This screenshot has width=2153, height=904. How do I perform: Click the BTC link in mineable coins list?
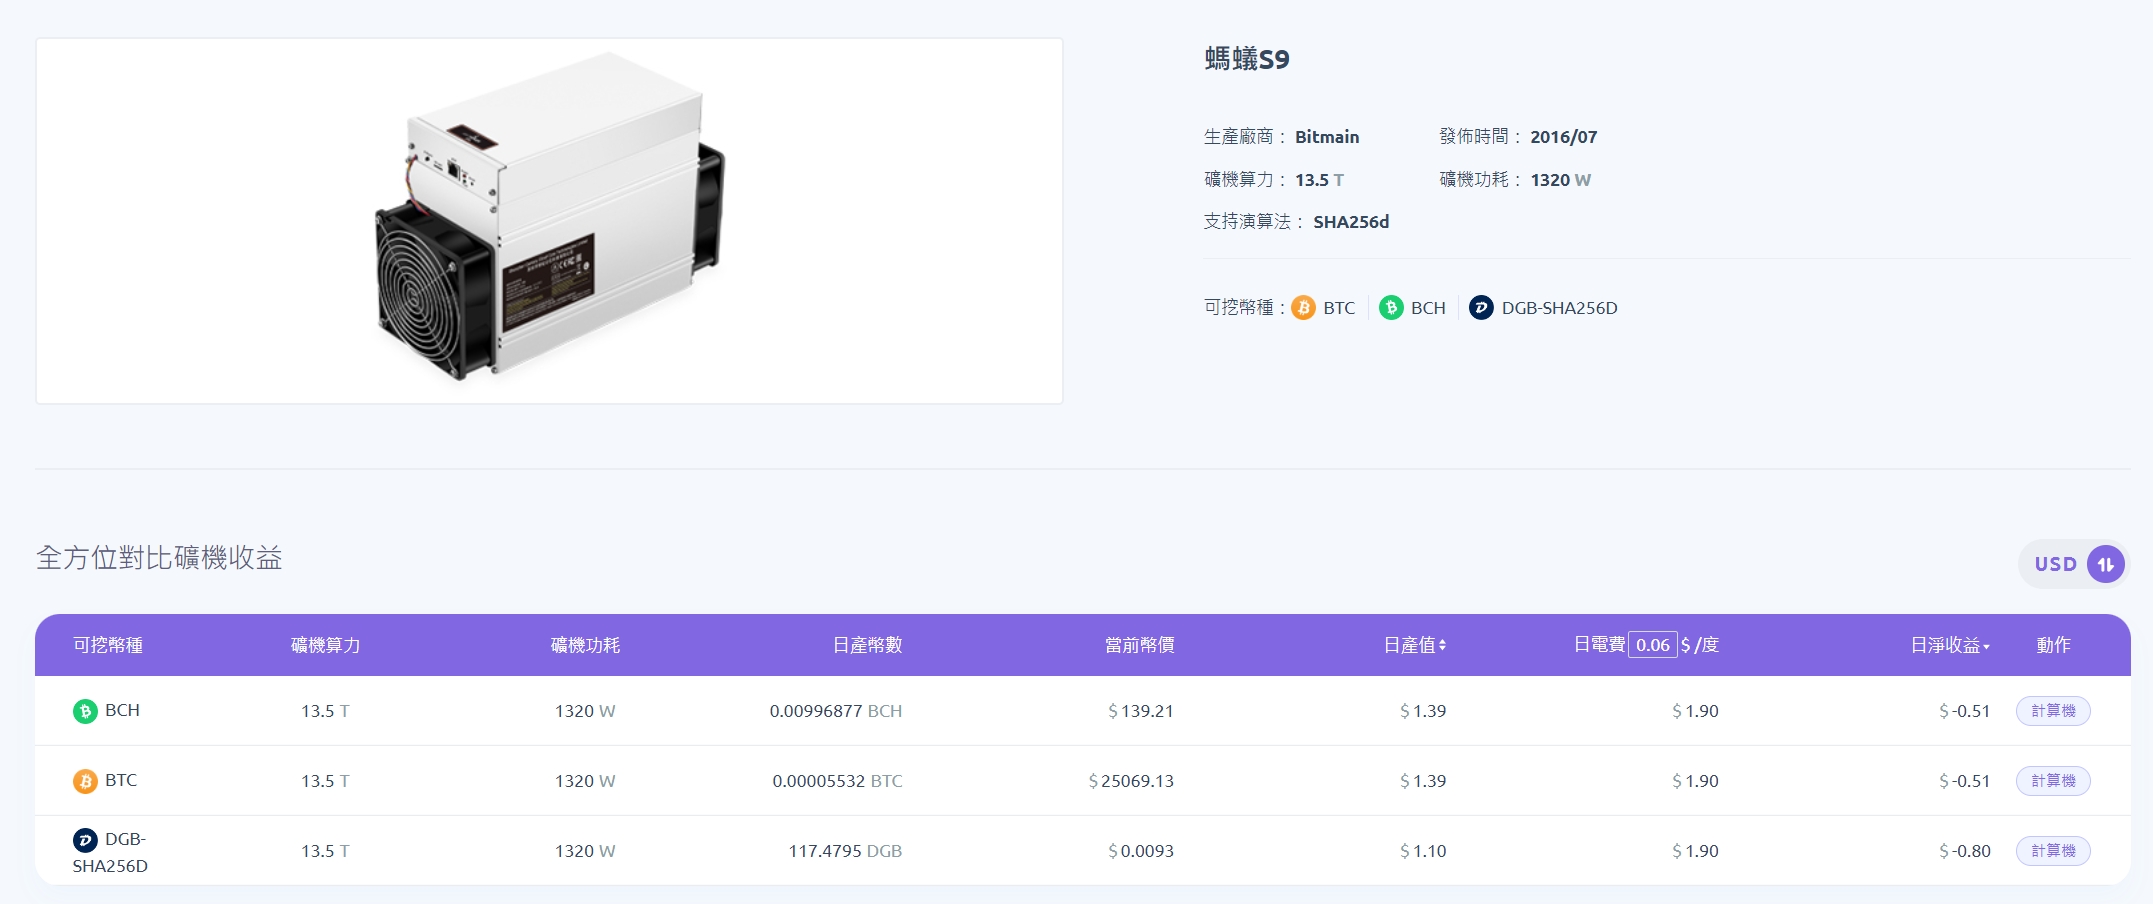[1339, 308]
